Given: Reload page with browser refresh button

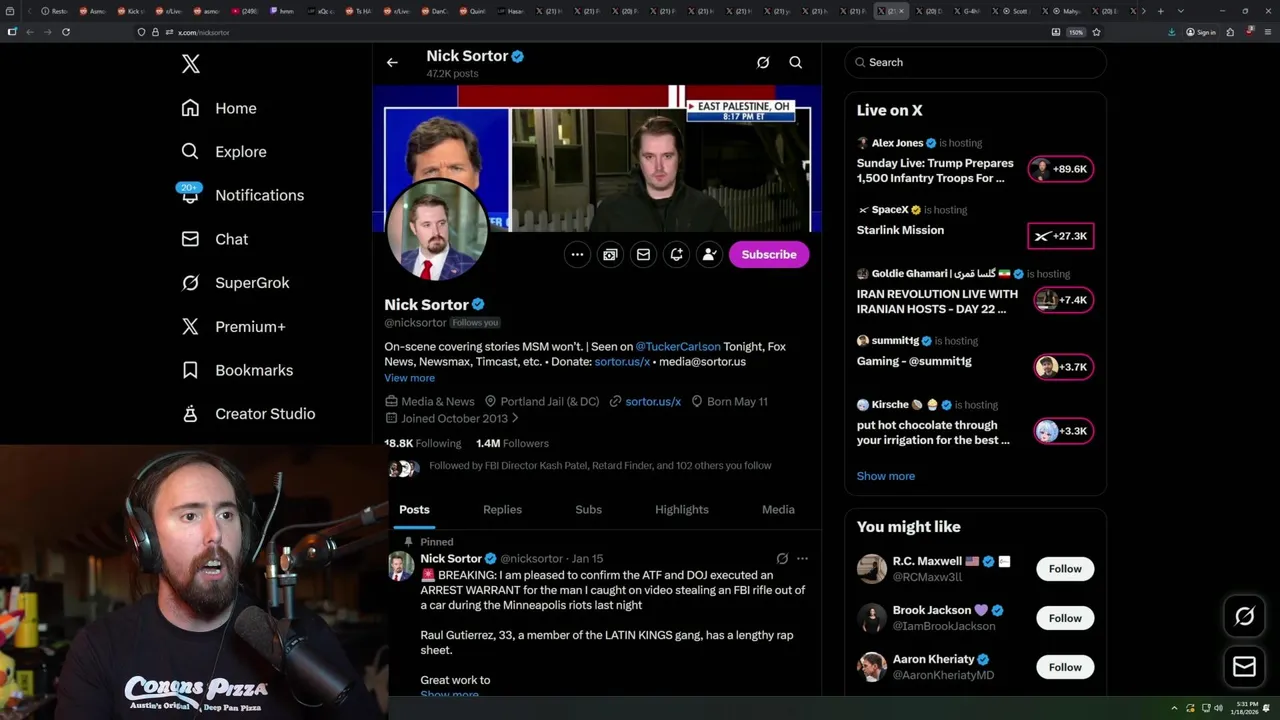Looking at the screenshot, I should click(x=66, y=32).
